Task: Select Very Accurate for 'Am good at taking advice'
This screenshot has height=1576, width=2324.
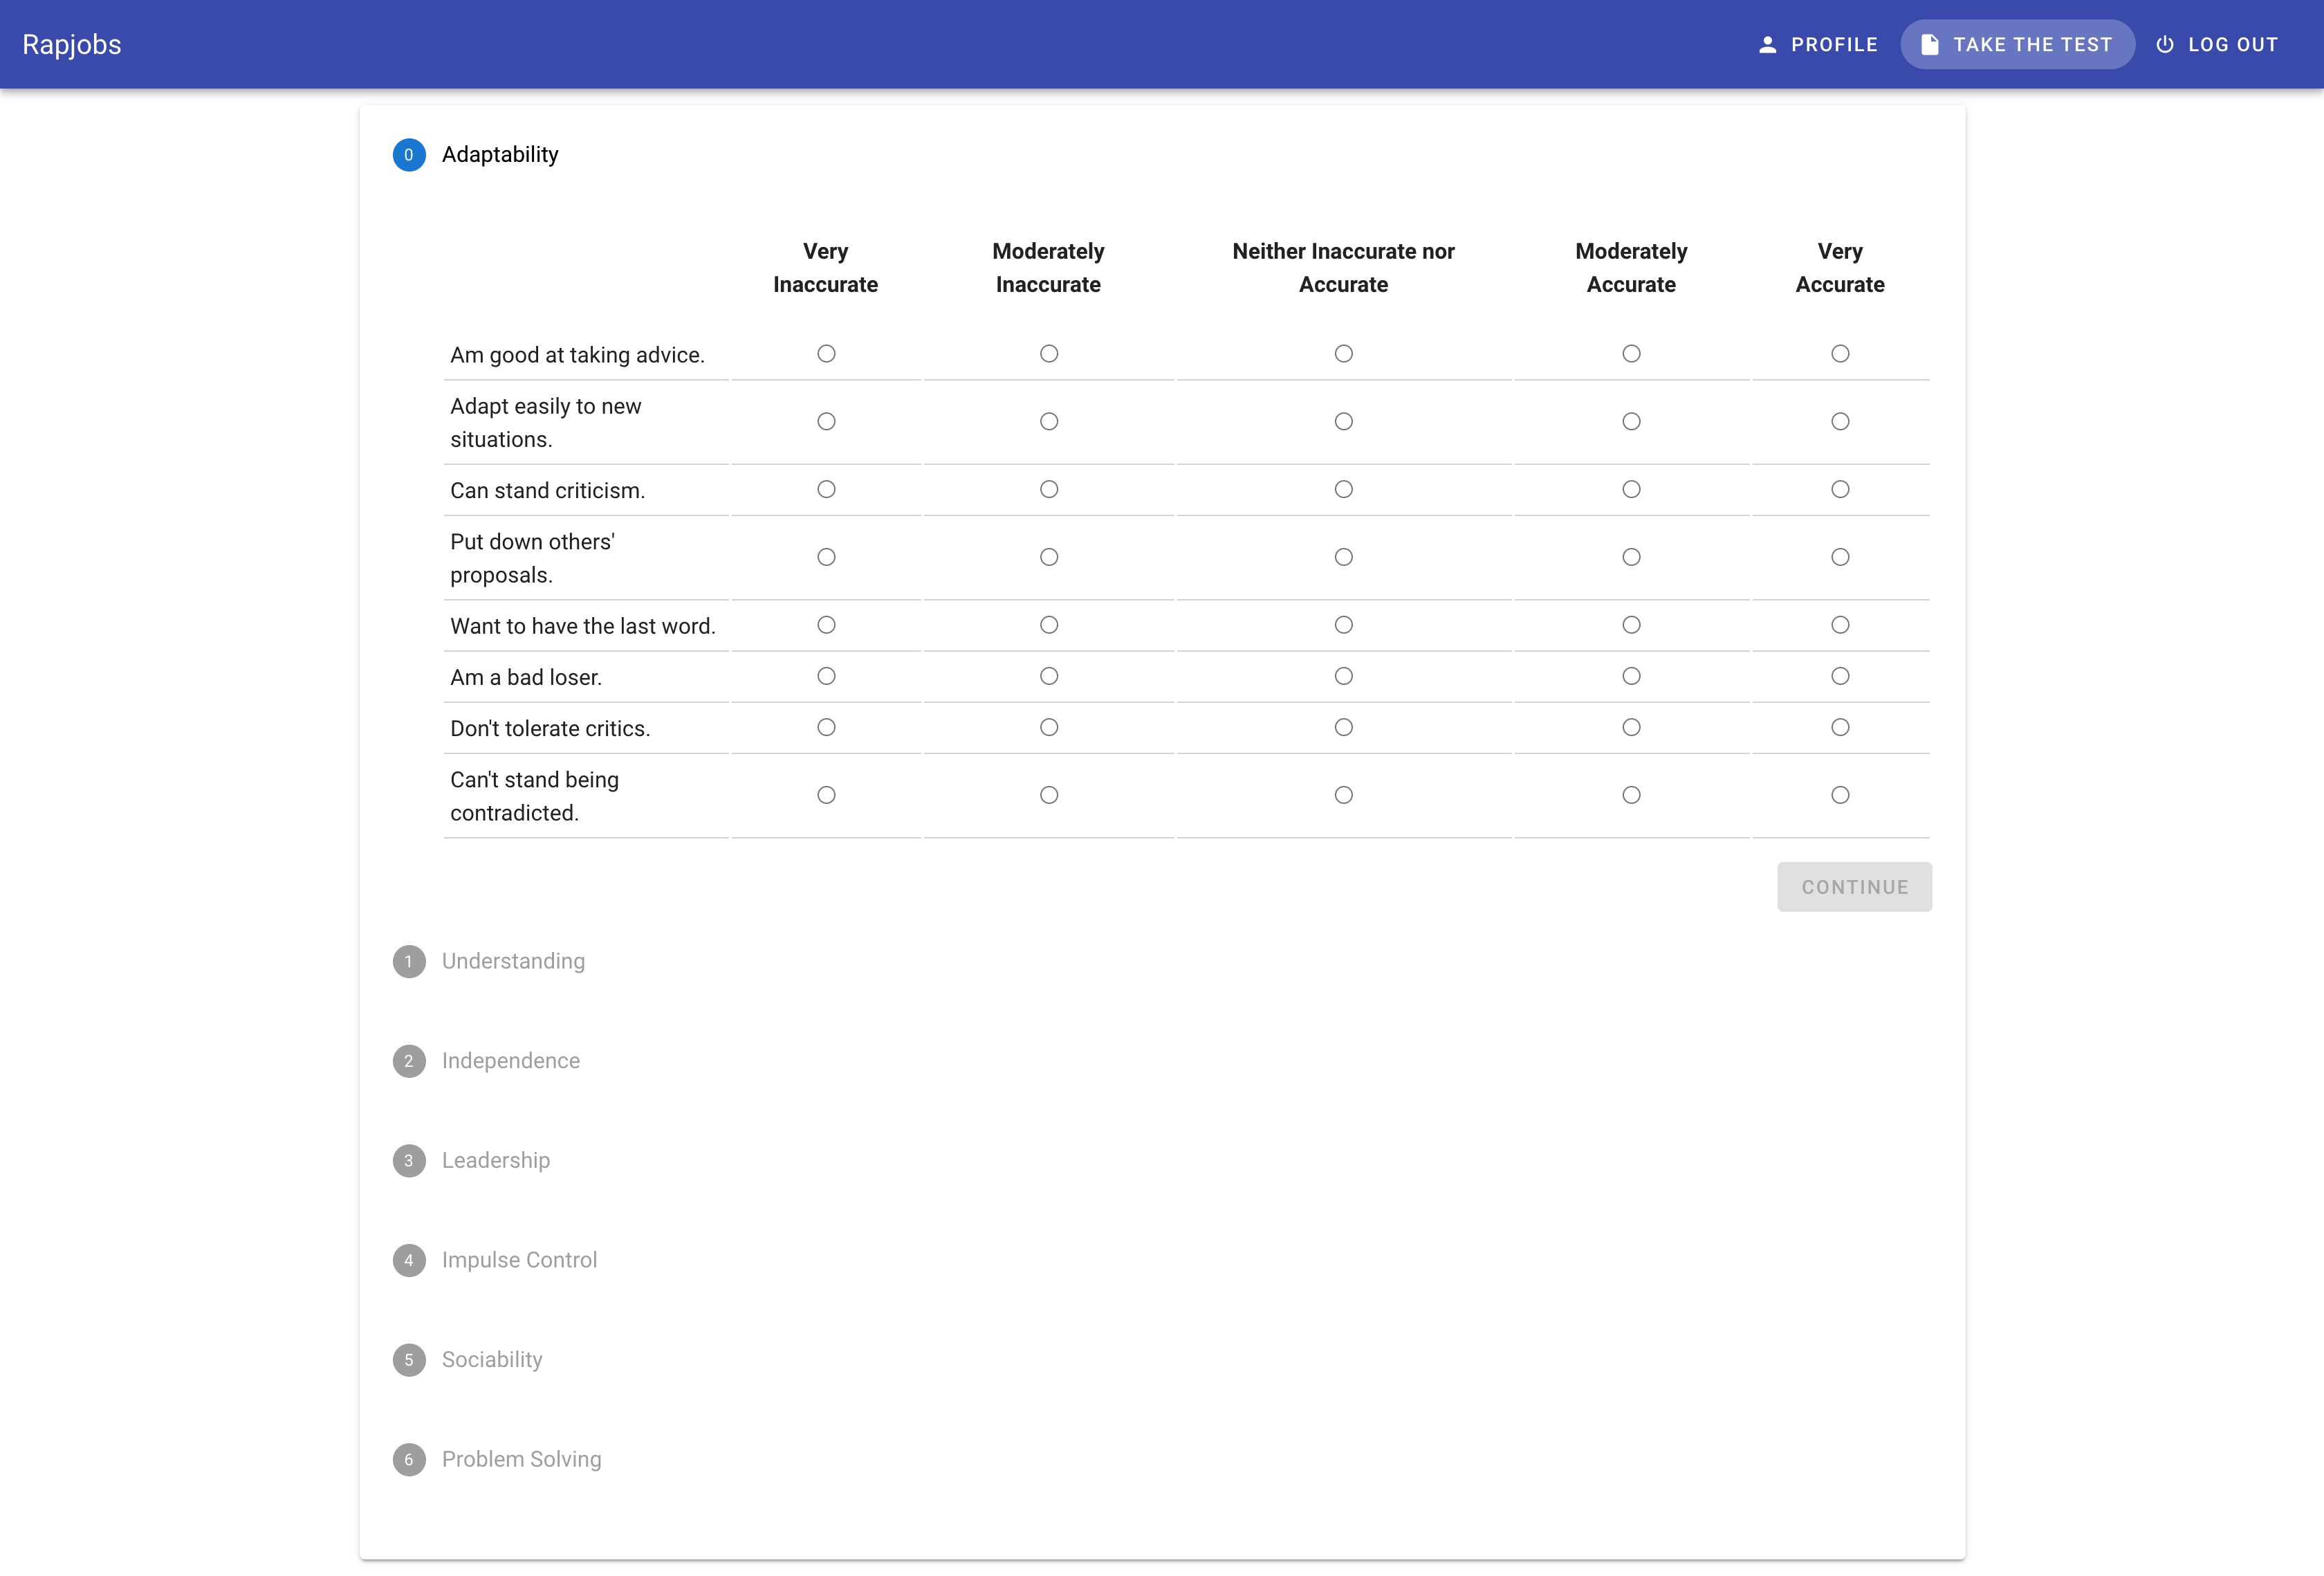Action: (x=1839, y=354)
